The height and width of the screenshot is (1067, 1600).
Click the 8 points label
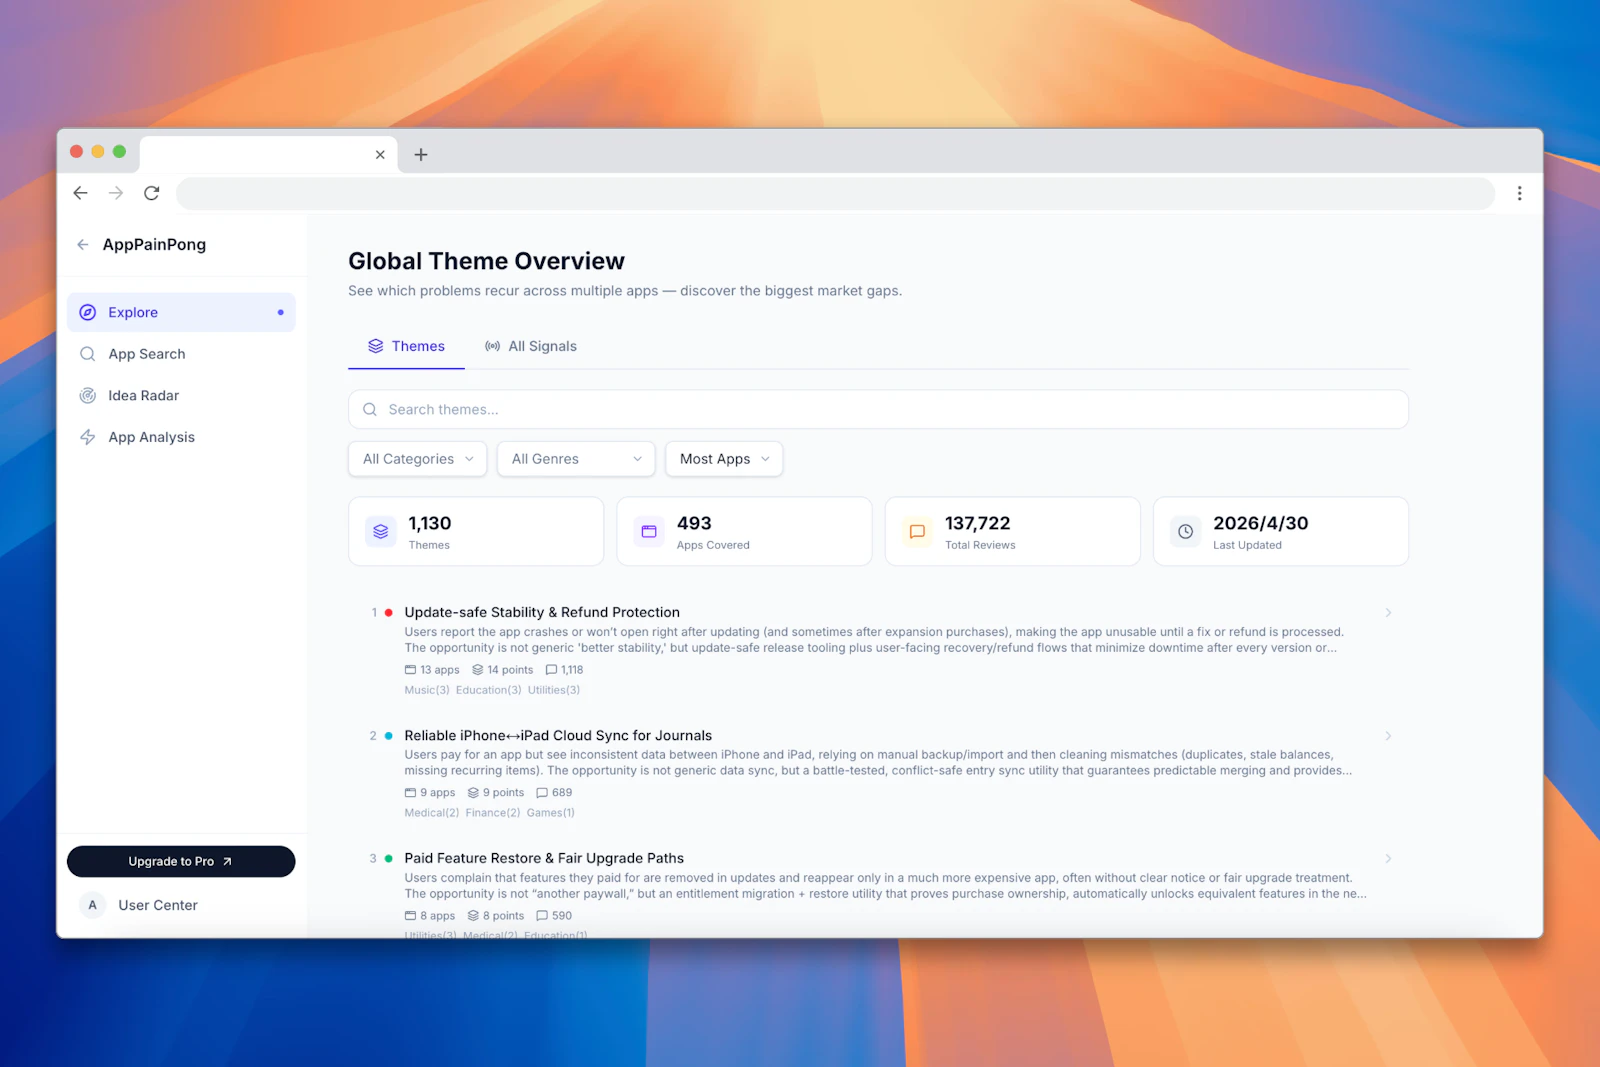[504, 916]
